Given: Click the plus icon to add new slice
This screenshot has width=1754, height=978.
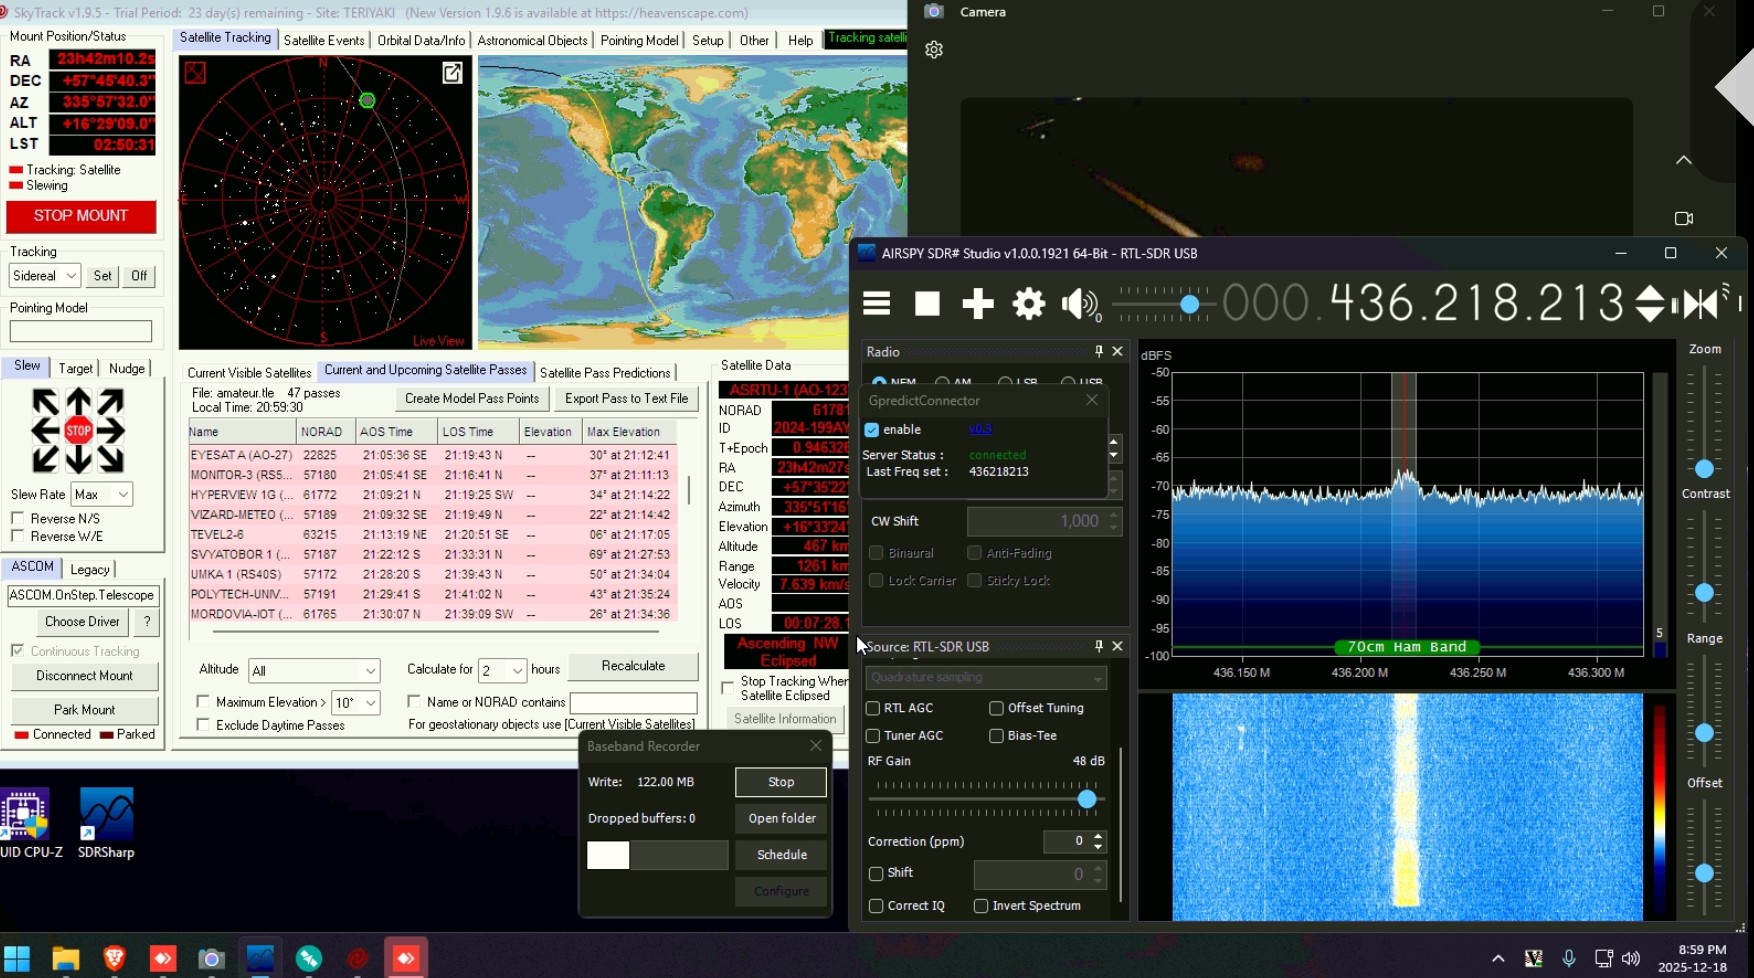Looking at the screenshot, I should click(x=977, y=304).
